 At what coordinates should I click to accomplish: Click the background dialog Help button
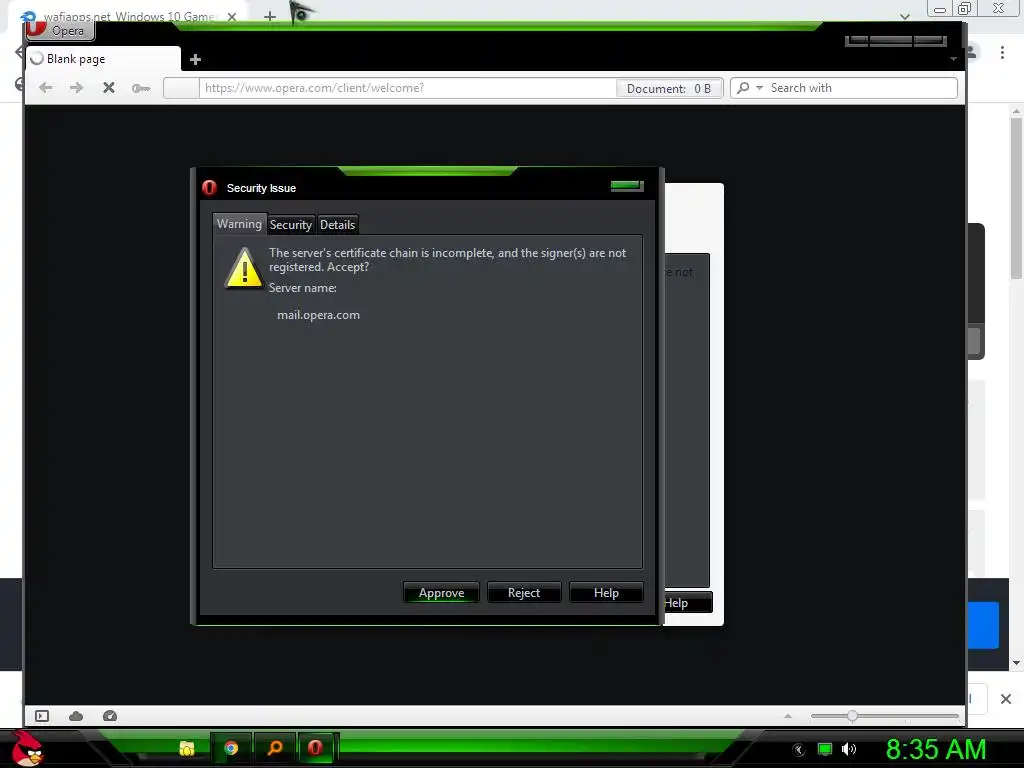[688, 603]
